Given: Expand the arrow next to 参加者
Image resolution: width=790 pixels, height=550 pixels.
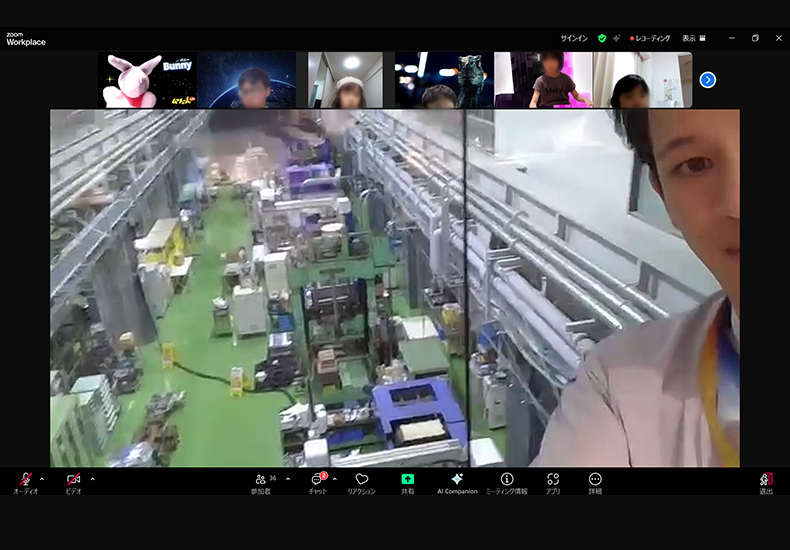Looking at the screenshot, I should 289,479.
